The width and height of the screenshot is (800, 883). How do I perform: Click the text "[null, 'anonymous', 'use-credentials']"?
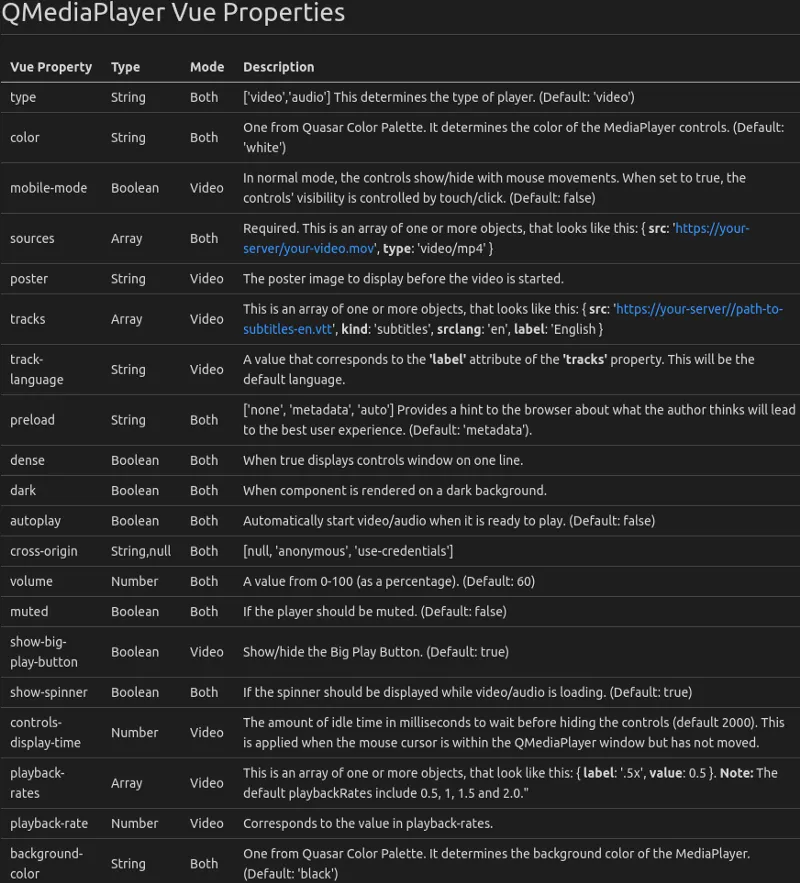click(x=348, y=551)
